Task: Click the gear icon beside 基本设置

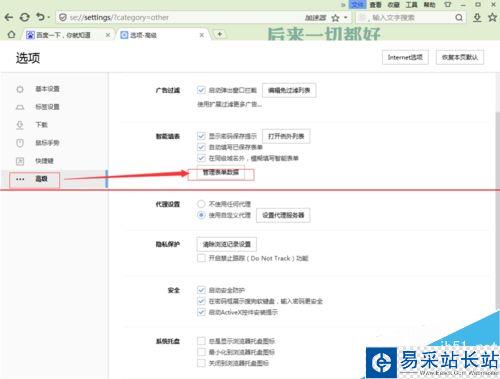Action: click(x=20, y=89)
